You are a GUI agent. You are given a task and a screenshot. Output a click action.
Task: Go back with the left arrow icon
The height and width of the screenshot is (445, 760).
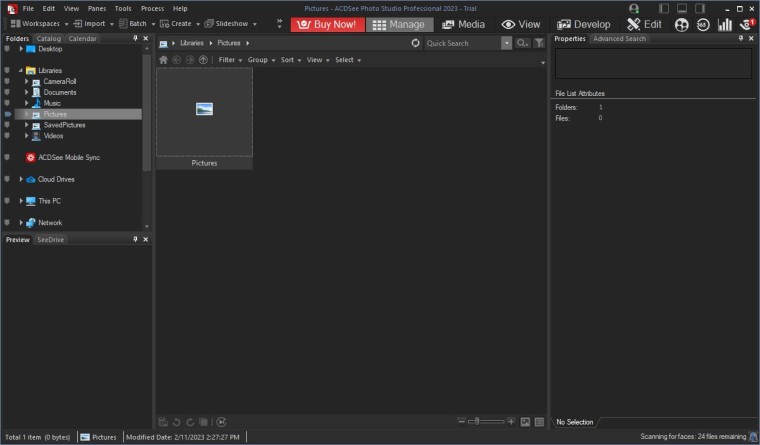(x=177, y=60)
